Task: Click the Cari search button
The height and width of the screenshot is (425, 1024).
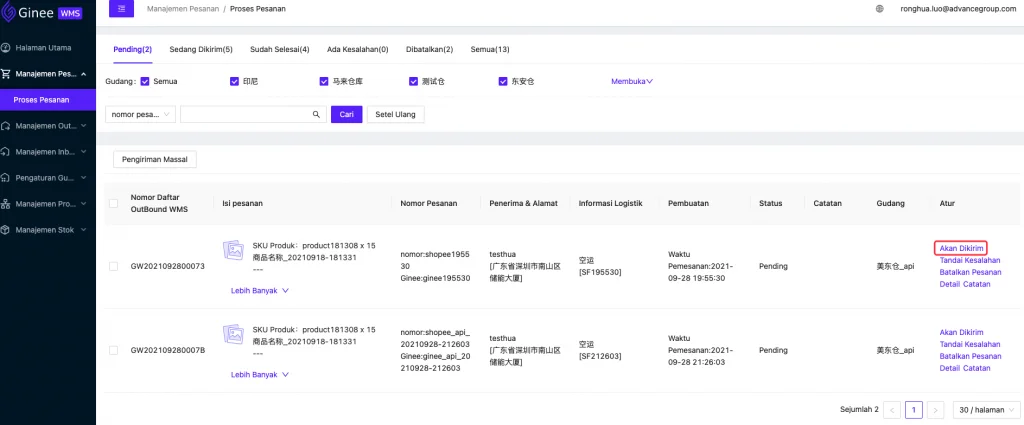Action: click(347, 114)
